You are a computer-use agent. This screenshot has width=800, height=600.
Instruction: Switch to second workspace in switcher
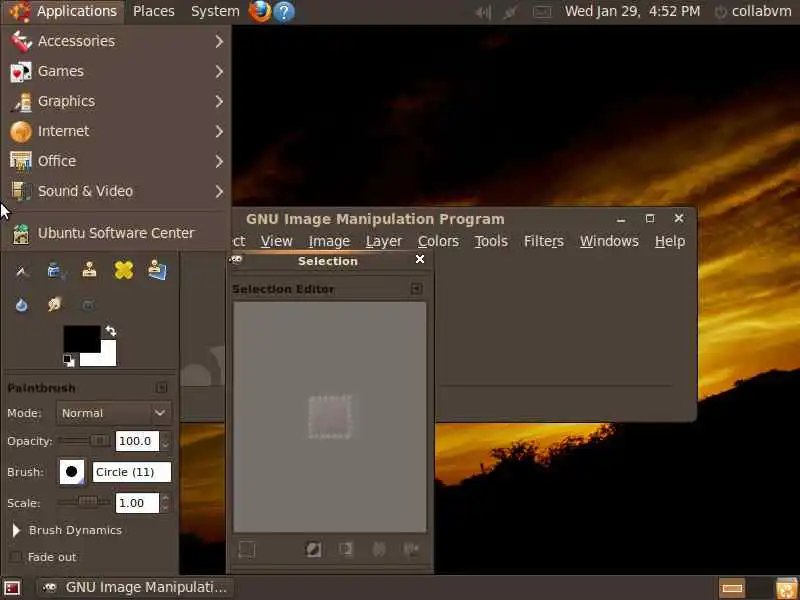(x=758, y=588)
